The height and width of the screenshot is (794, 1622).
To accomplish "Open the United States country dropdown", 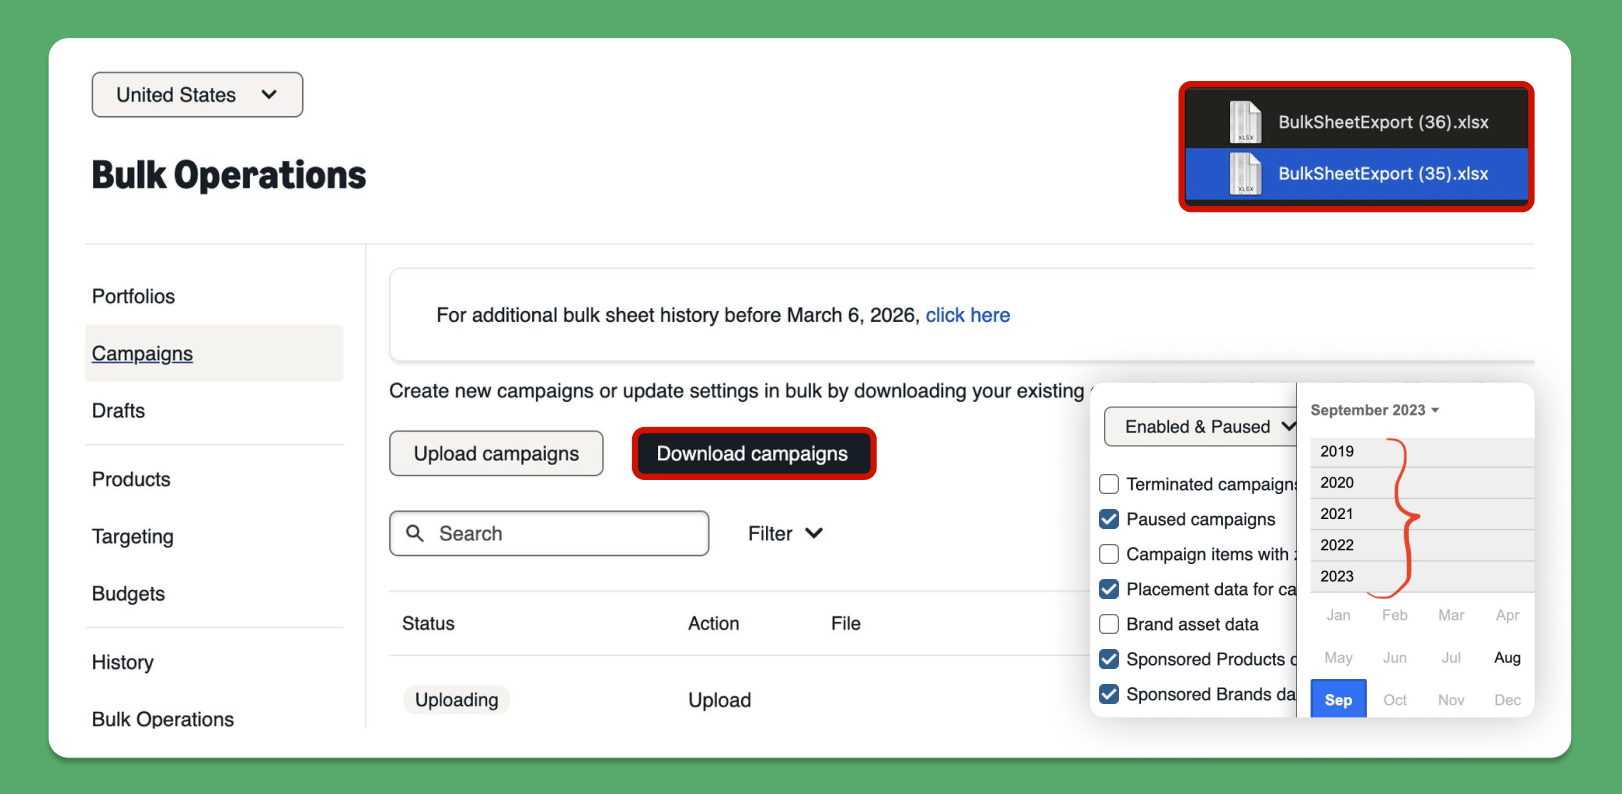I will click(197, 95).
